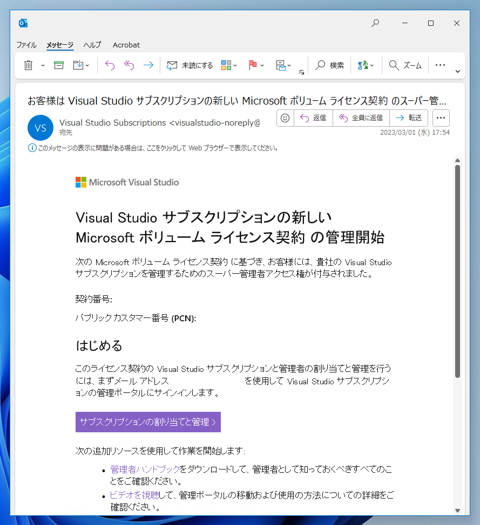Click the message scrollbar up arrow

point(458,161)
